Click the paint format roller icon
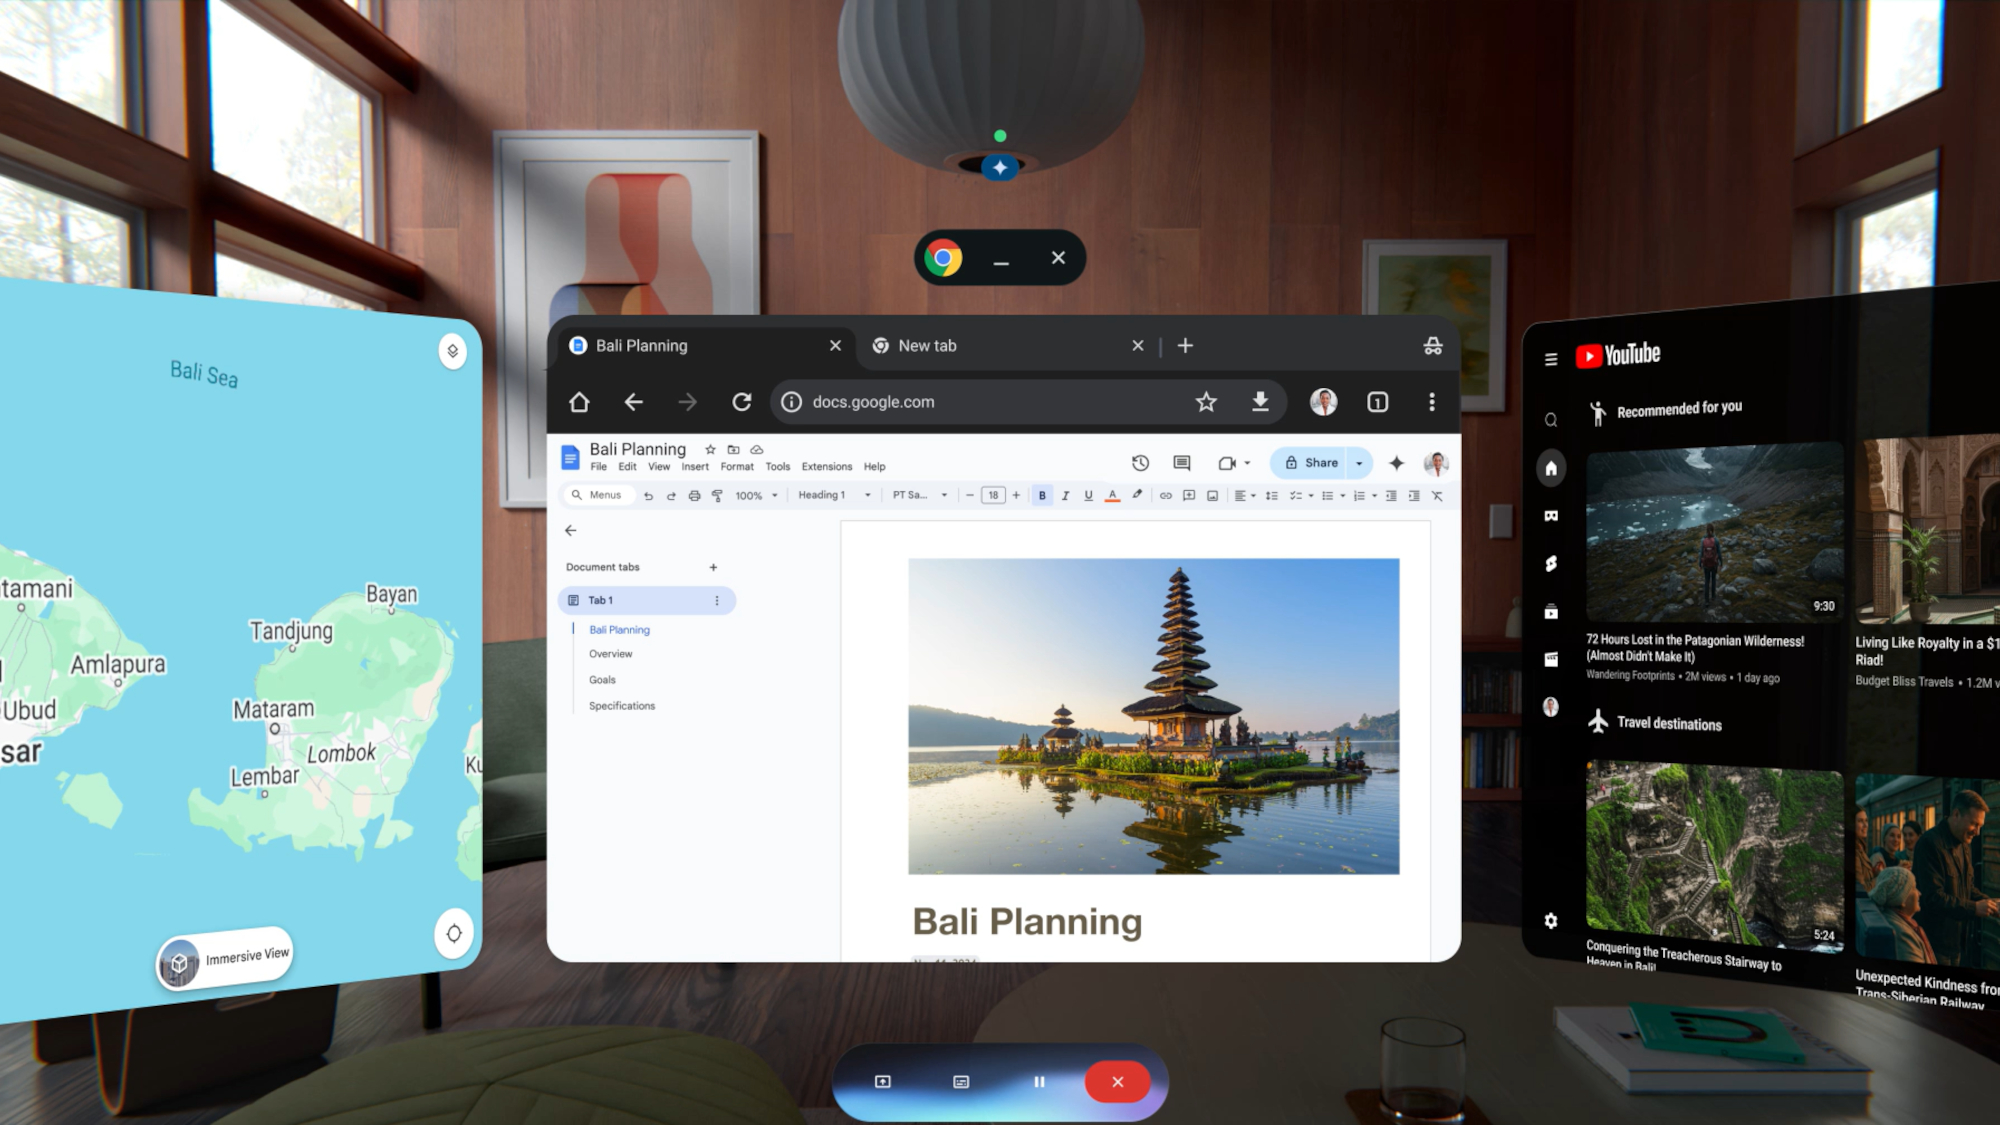 coord(717,496)
